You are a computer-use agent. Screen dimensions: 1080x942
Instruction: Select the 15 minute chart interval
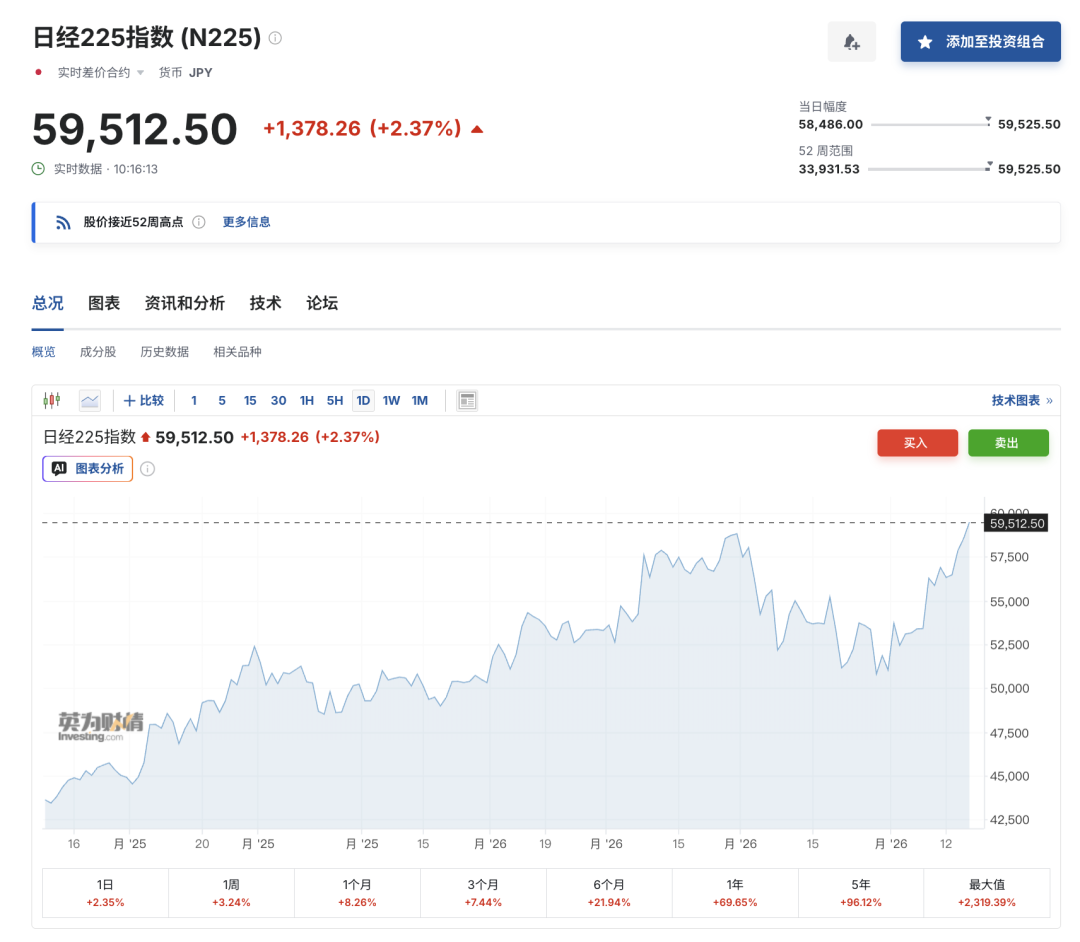click(250, 400)
